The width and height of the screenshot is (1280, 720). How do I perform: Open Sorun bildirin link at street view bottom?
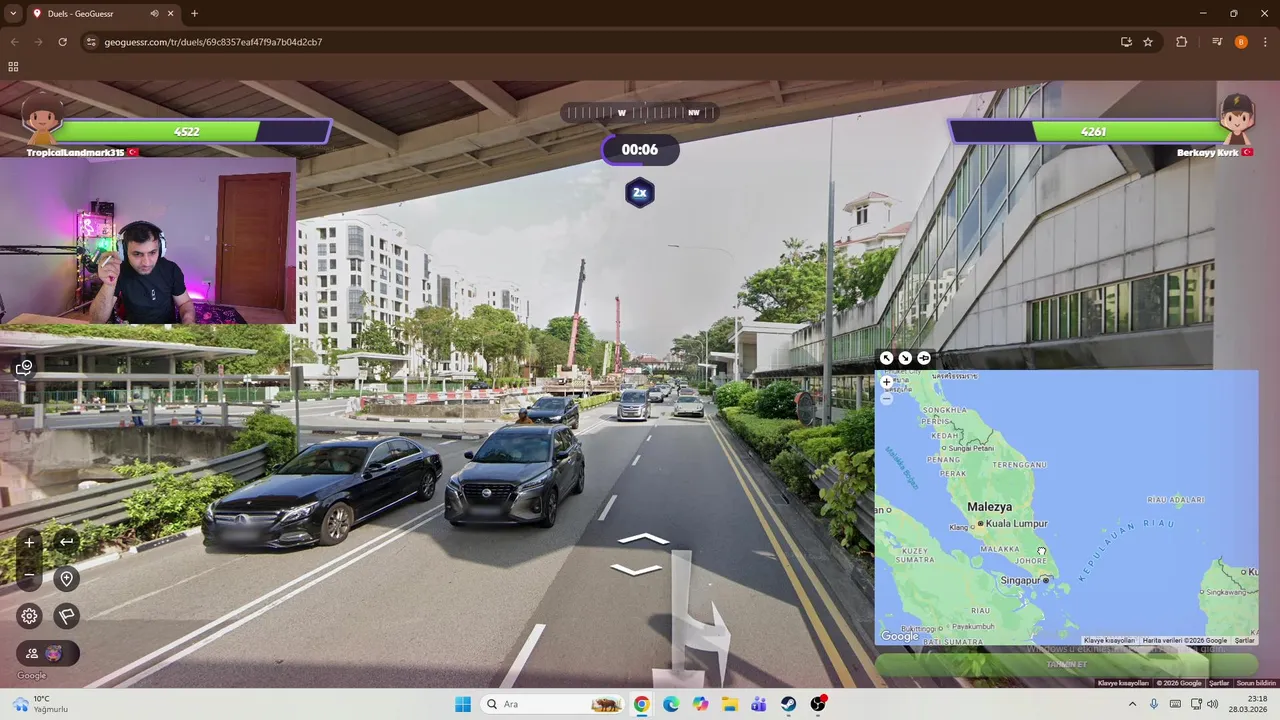coord(1256,683)
